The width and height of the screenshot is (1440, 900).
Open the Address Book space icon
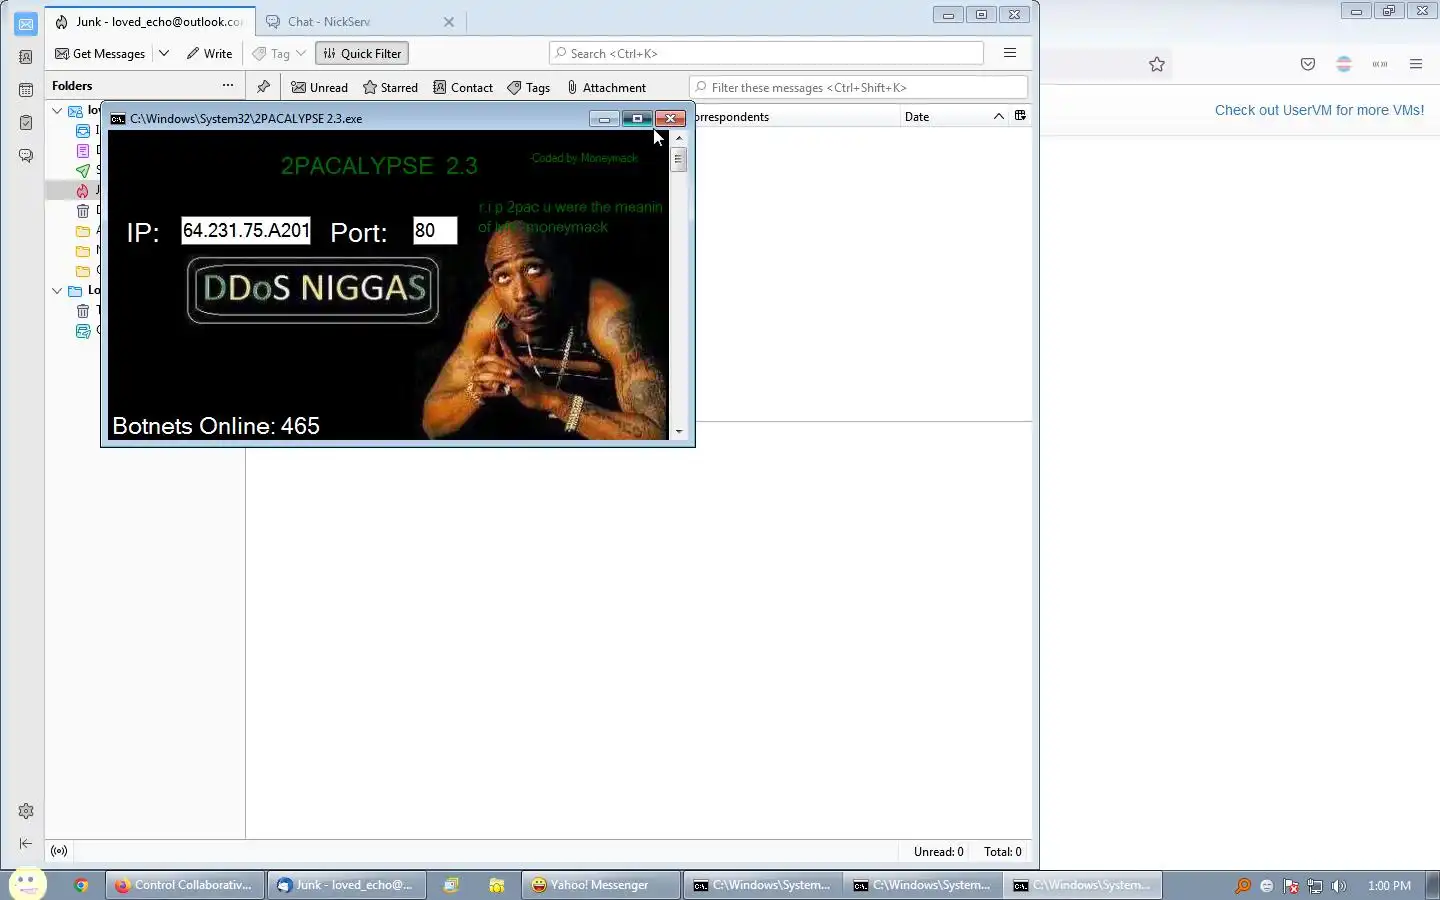26,57
